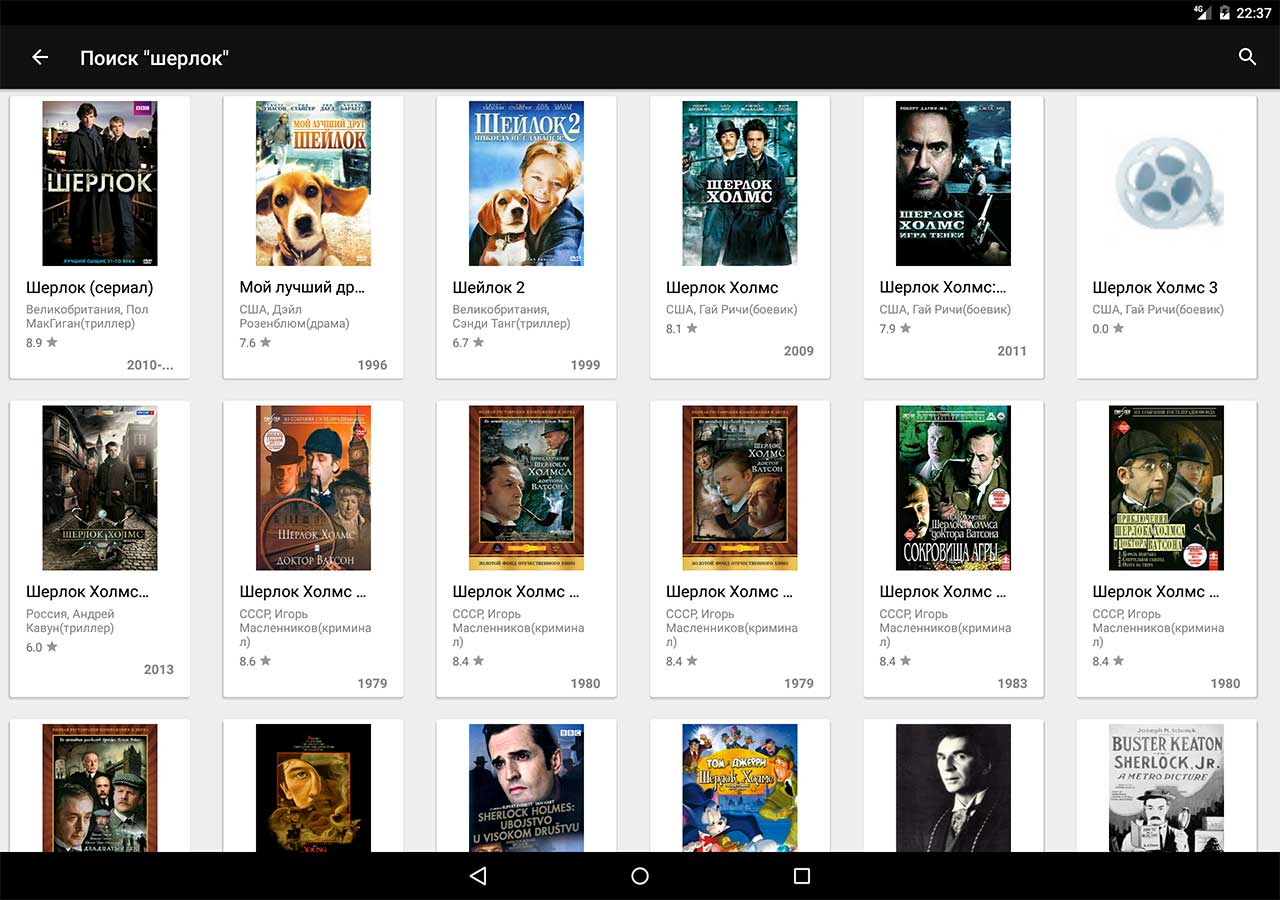Screen dimensions: 1280x900
Task: Tap the year 1999
Action: [585, 365]
